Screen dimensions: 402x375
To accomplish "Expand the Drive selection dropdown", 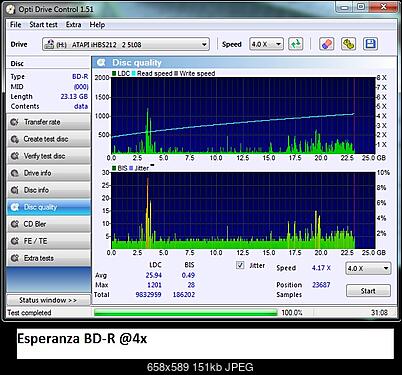I will point(126,44).
